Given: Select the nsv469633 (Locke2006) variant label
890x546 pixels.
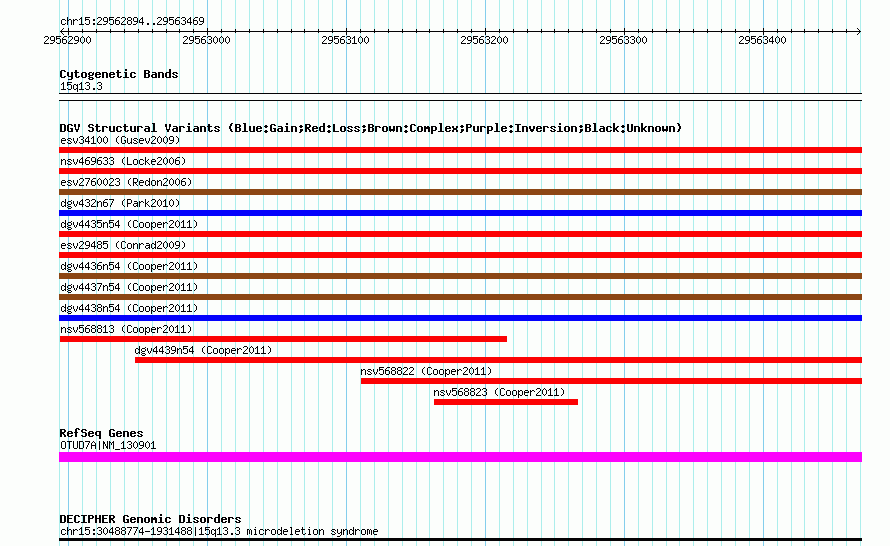Looking at the screenshot, I should (x=123, y=161).
